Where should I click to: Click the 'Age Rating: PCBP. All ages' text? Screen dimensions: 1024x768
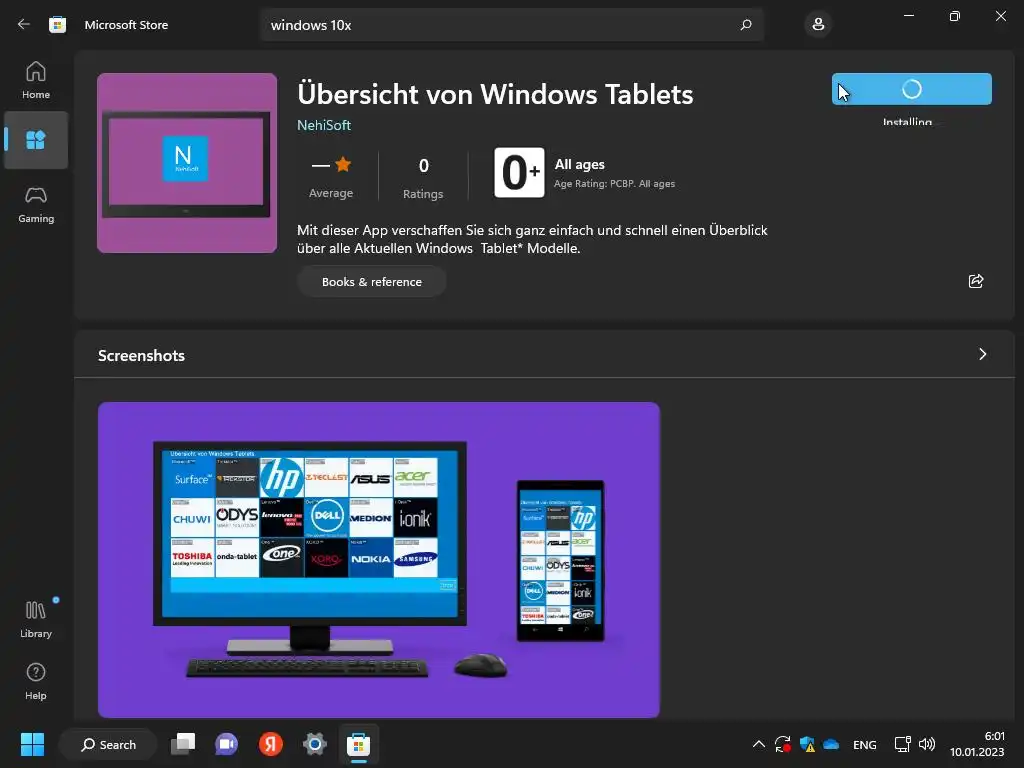point(615,184)
